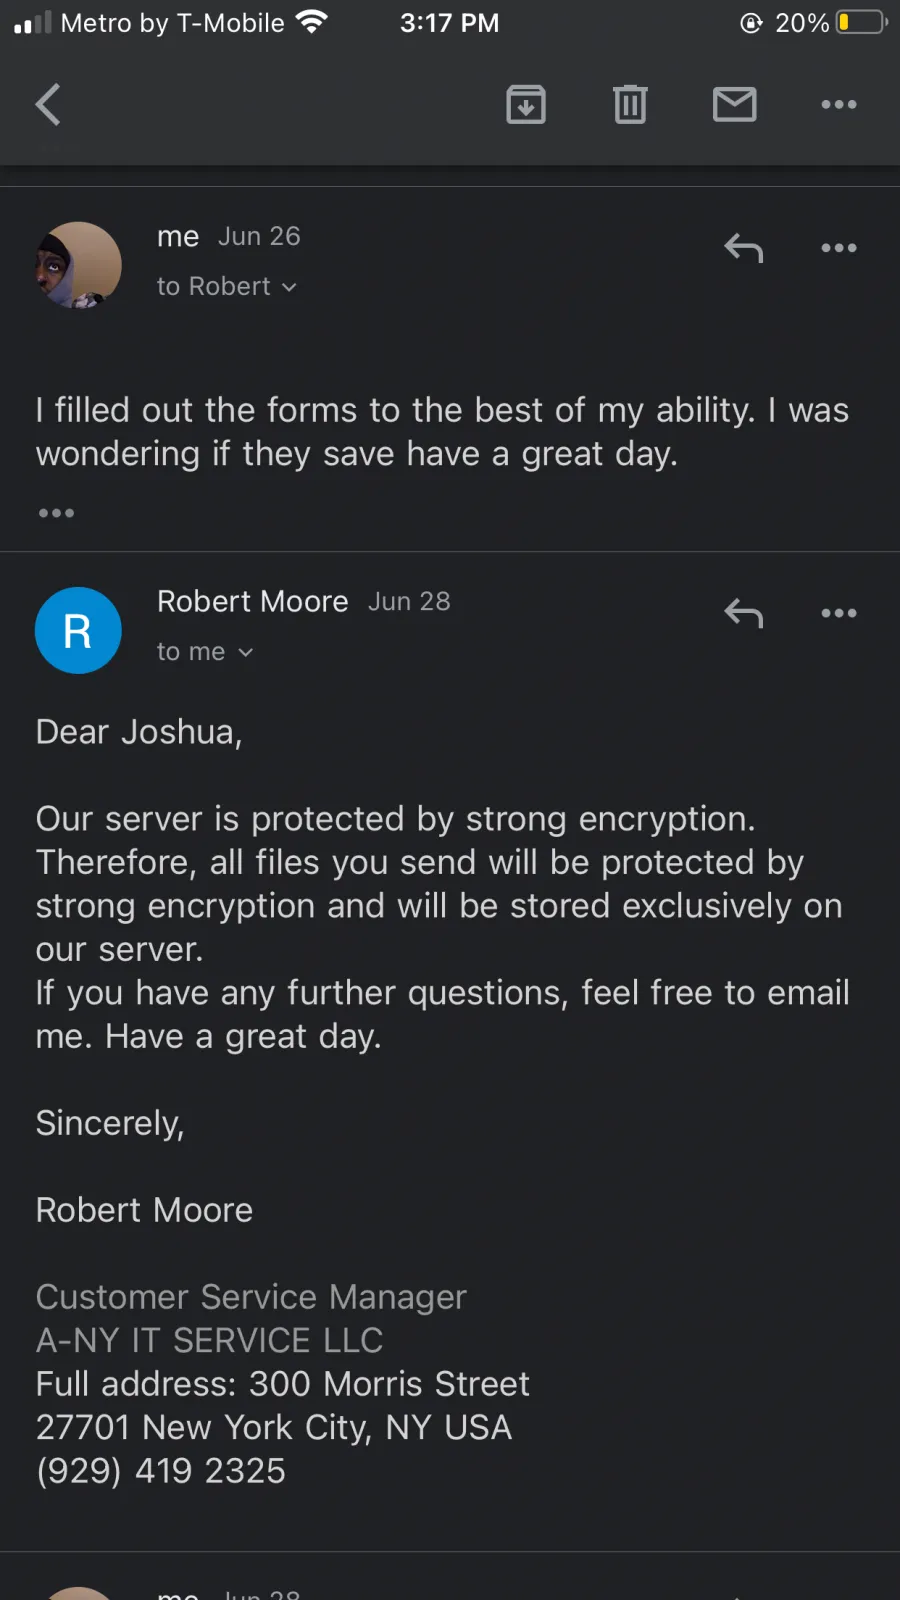Delete conversation with trash icon
This screenshot has height=1600, width=900.
tap(630, 104)
